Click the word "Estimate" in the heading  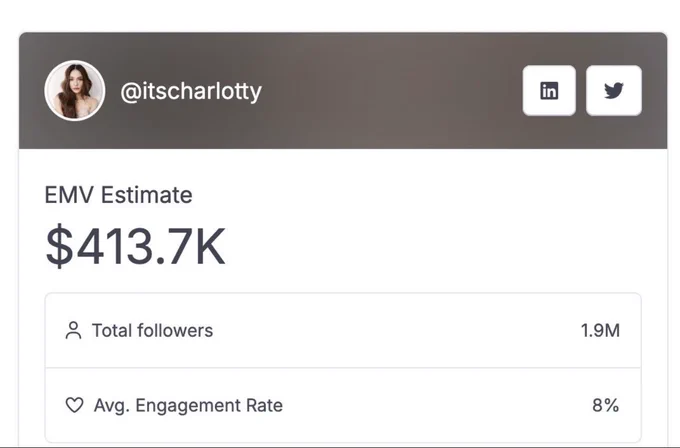[x=147, y=195]
